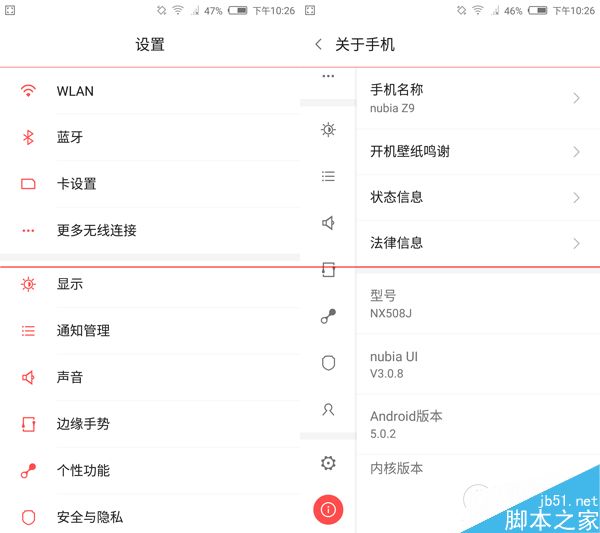Tap the red SIM card settings icon
Viewport: 600px width, 533px height.
pyautogui.click(x=28, y=184)
